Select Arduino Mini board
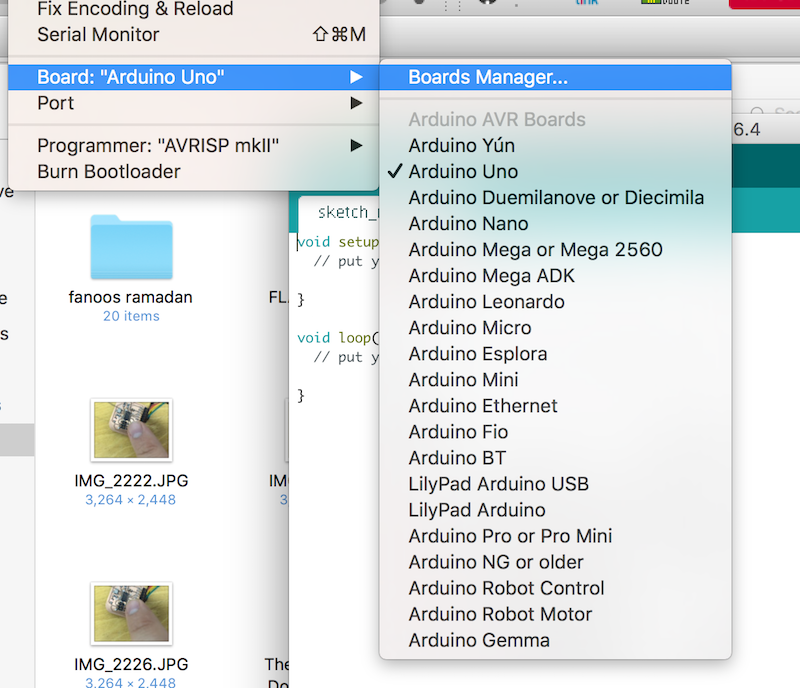The image size is (800, 688). point(555,380)
